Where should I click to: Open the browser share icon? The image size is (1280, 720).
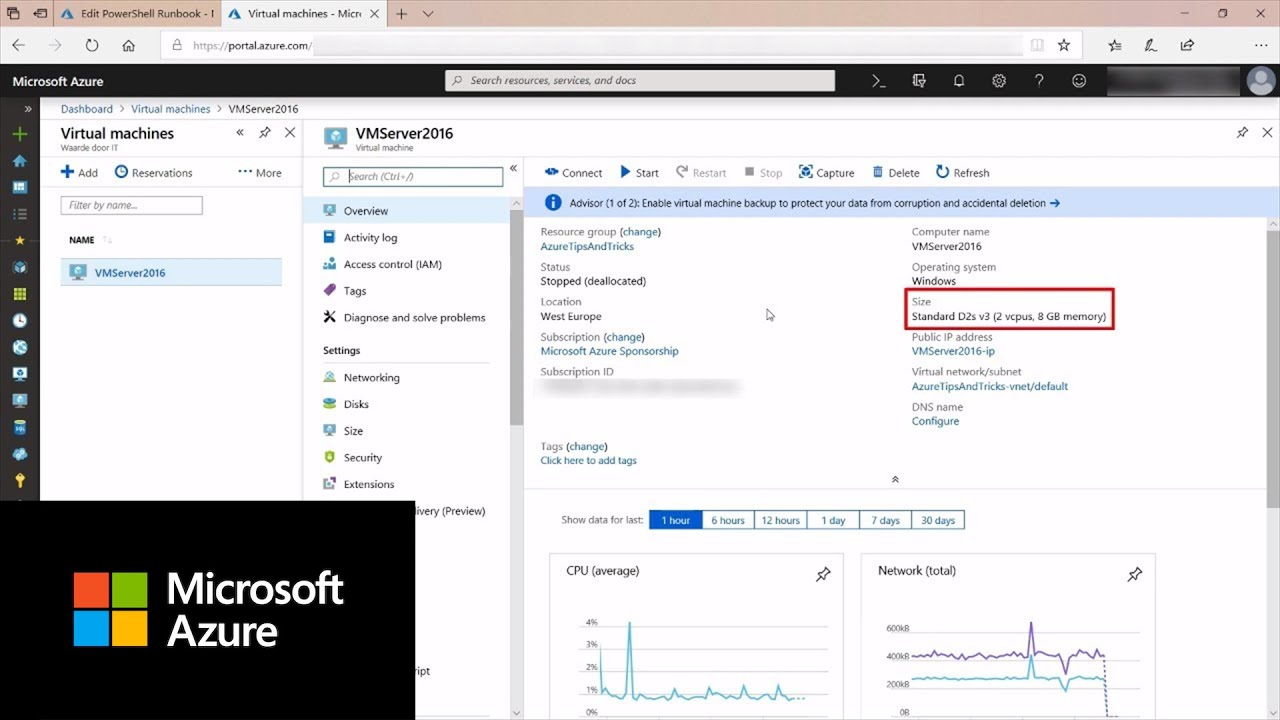(x=1187, y=45)
